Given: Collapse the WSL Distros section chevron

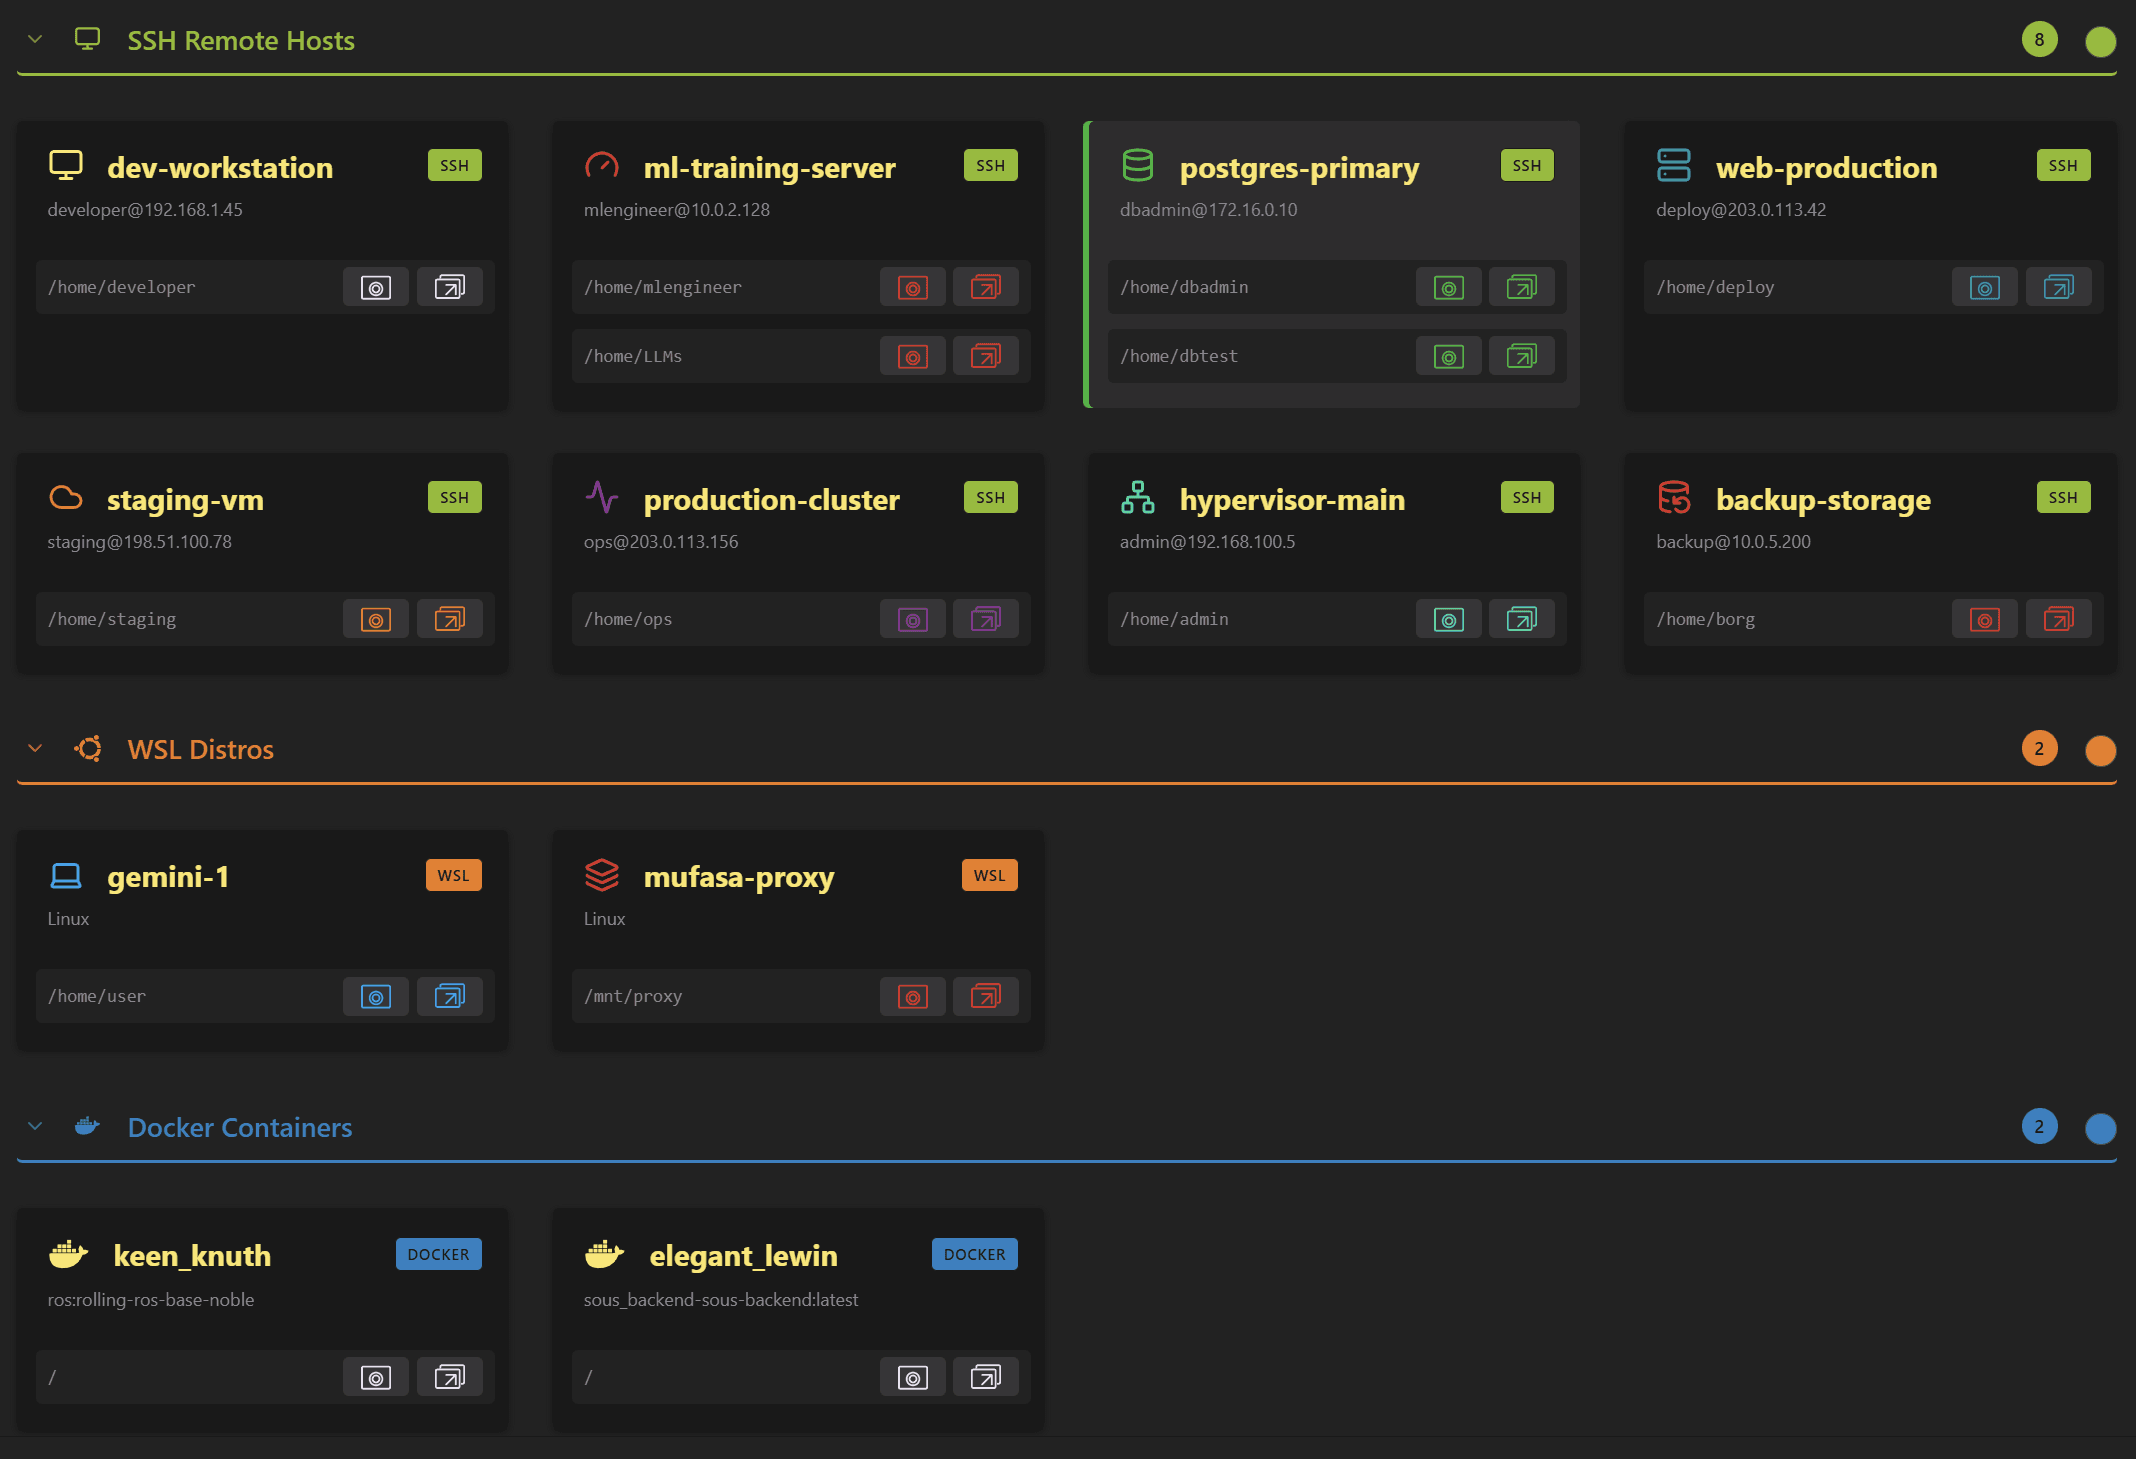Looking at the screenshot, I should tap(35, 749).
